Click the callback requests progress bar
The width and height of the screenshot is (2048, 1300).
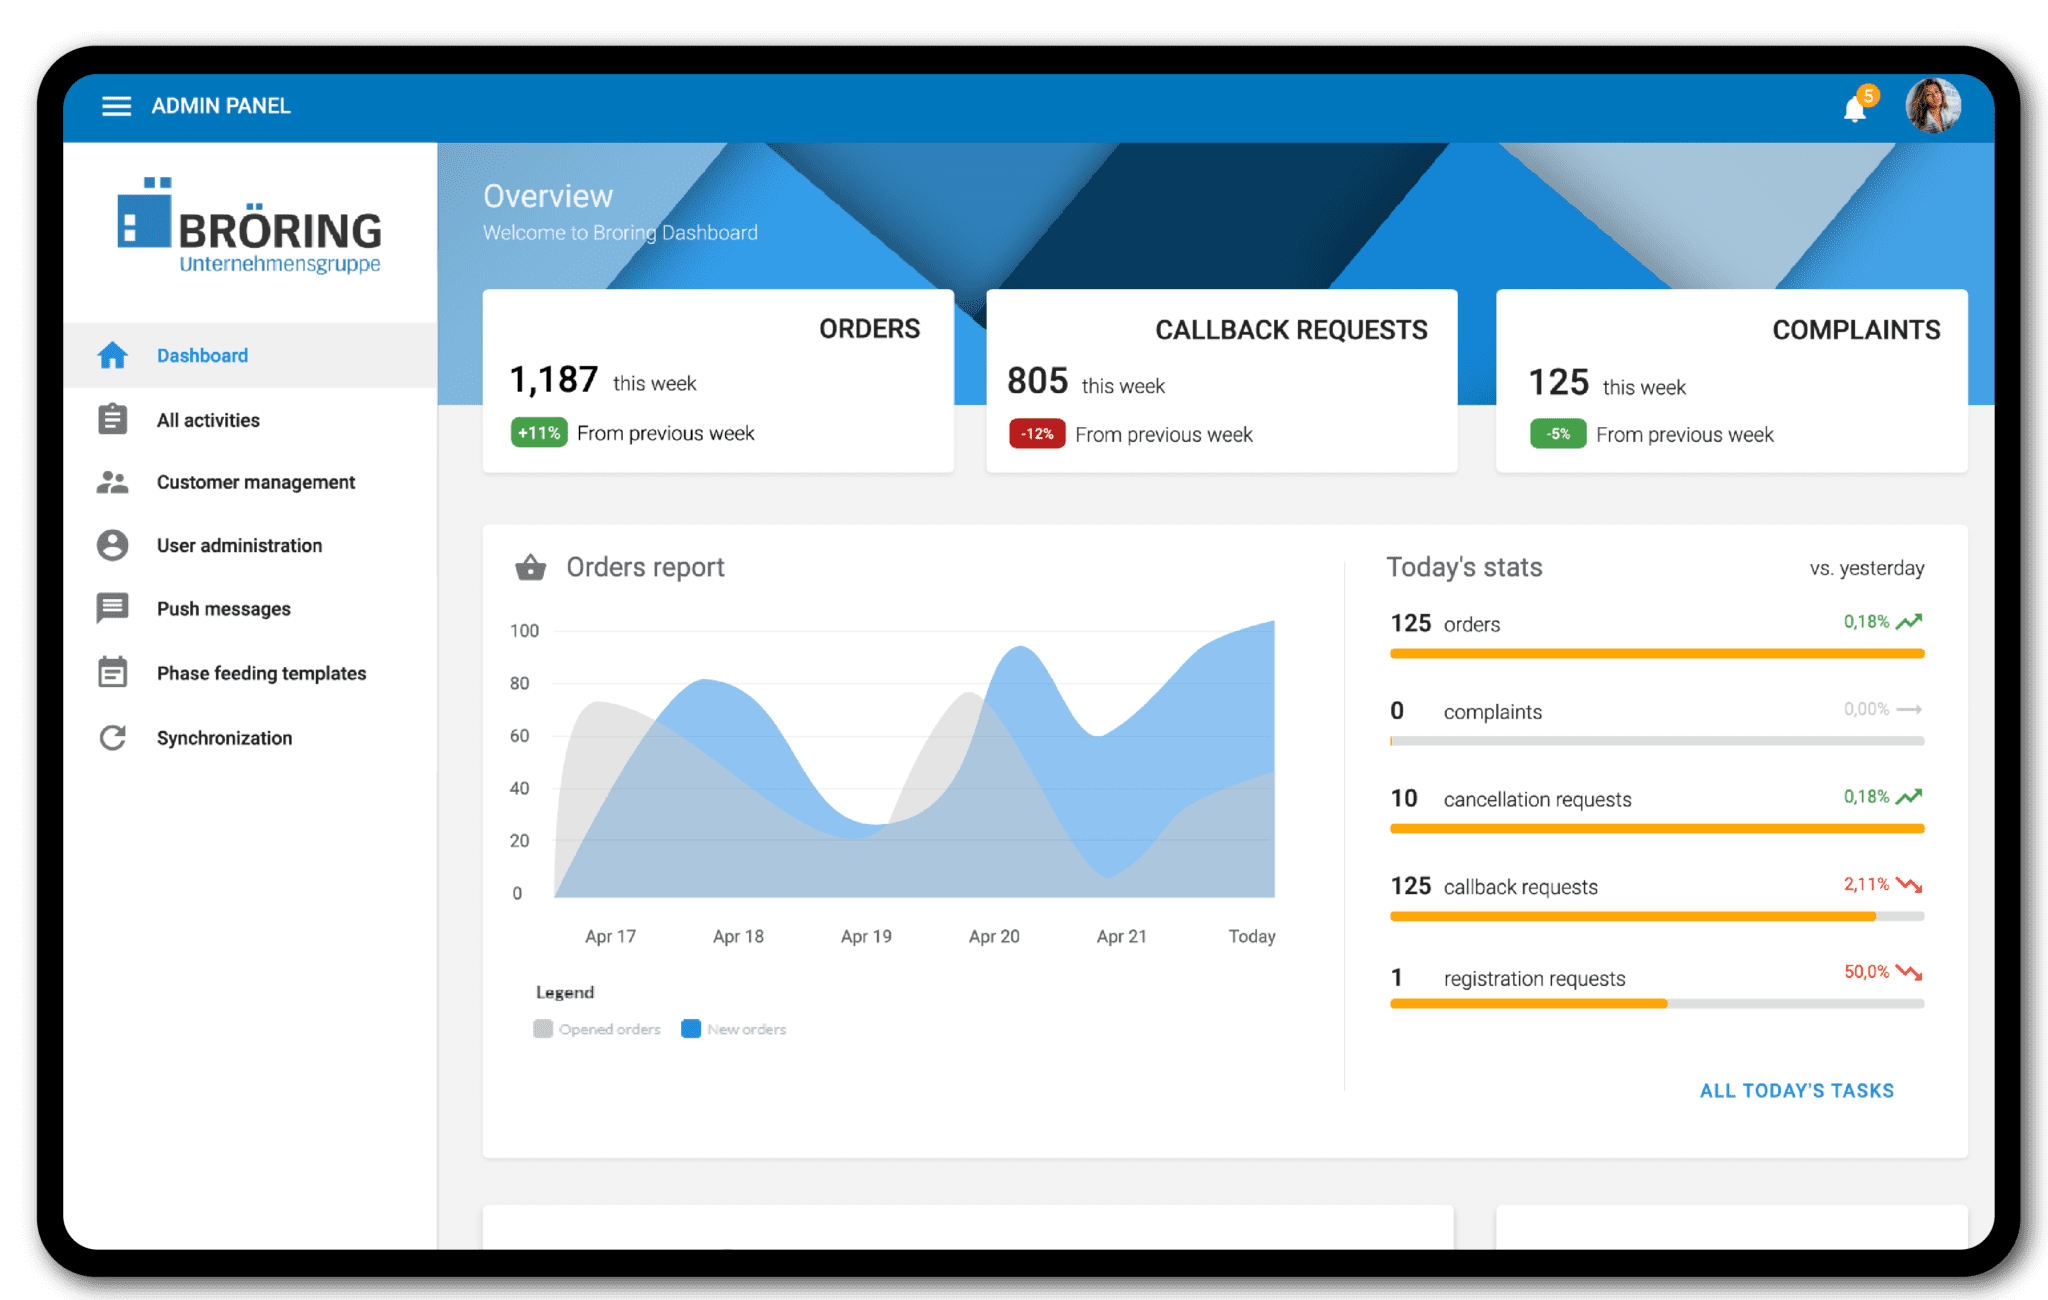coord(1656,916)
